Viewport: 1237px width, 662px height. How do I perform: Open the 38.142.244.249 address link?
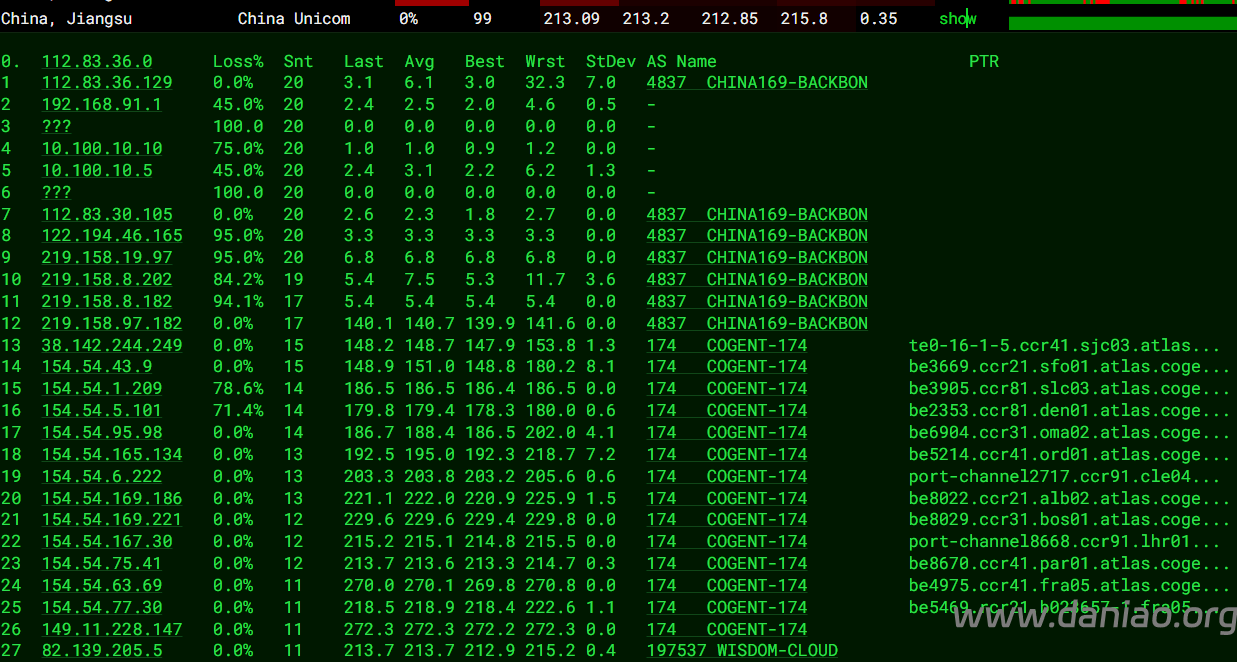coord(112,346)
